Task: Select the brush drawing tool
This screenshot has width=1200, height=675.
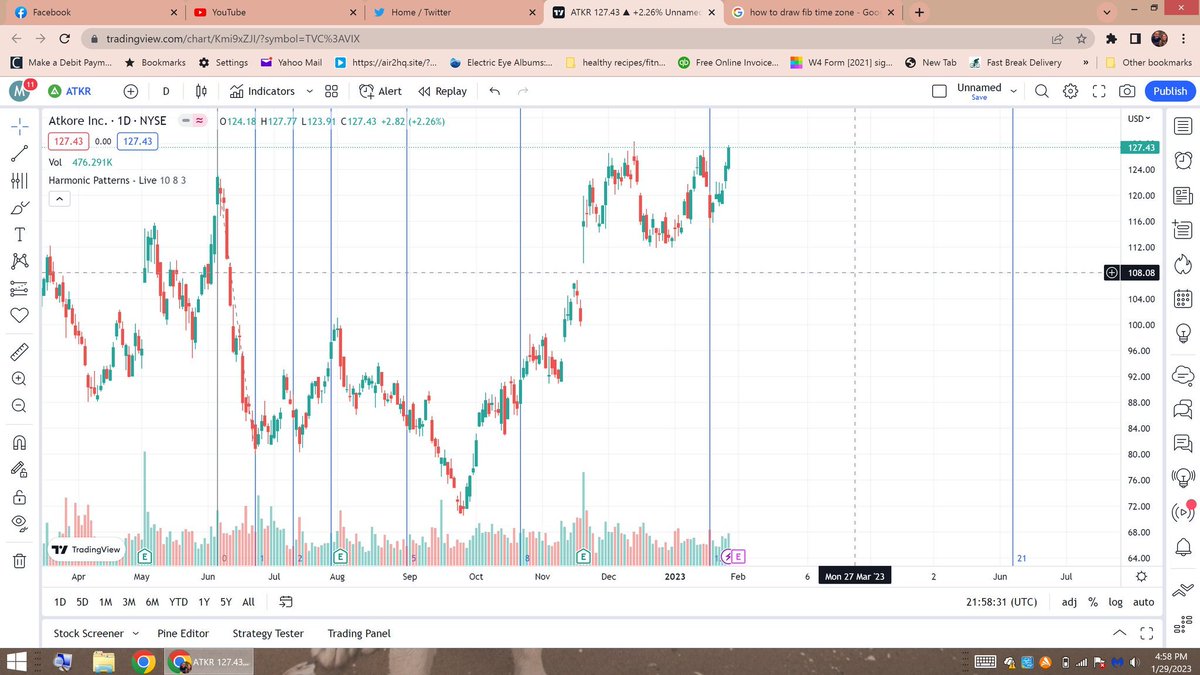Action: click(19, 208)
